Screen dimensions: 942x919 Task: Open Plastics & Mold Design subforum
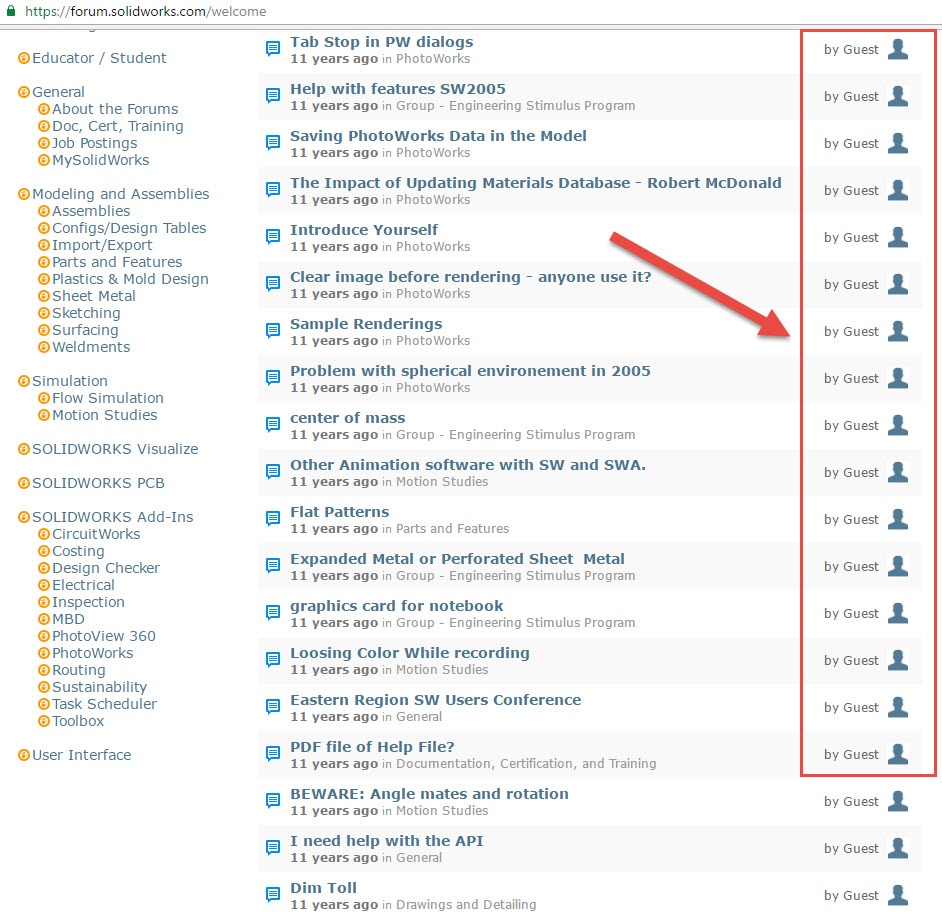pos(130,279)
